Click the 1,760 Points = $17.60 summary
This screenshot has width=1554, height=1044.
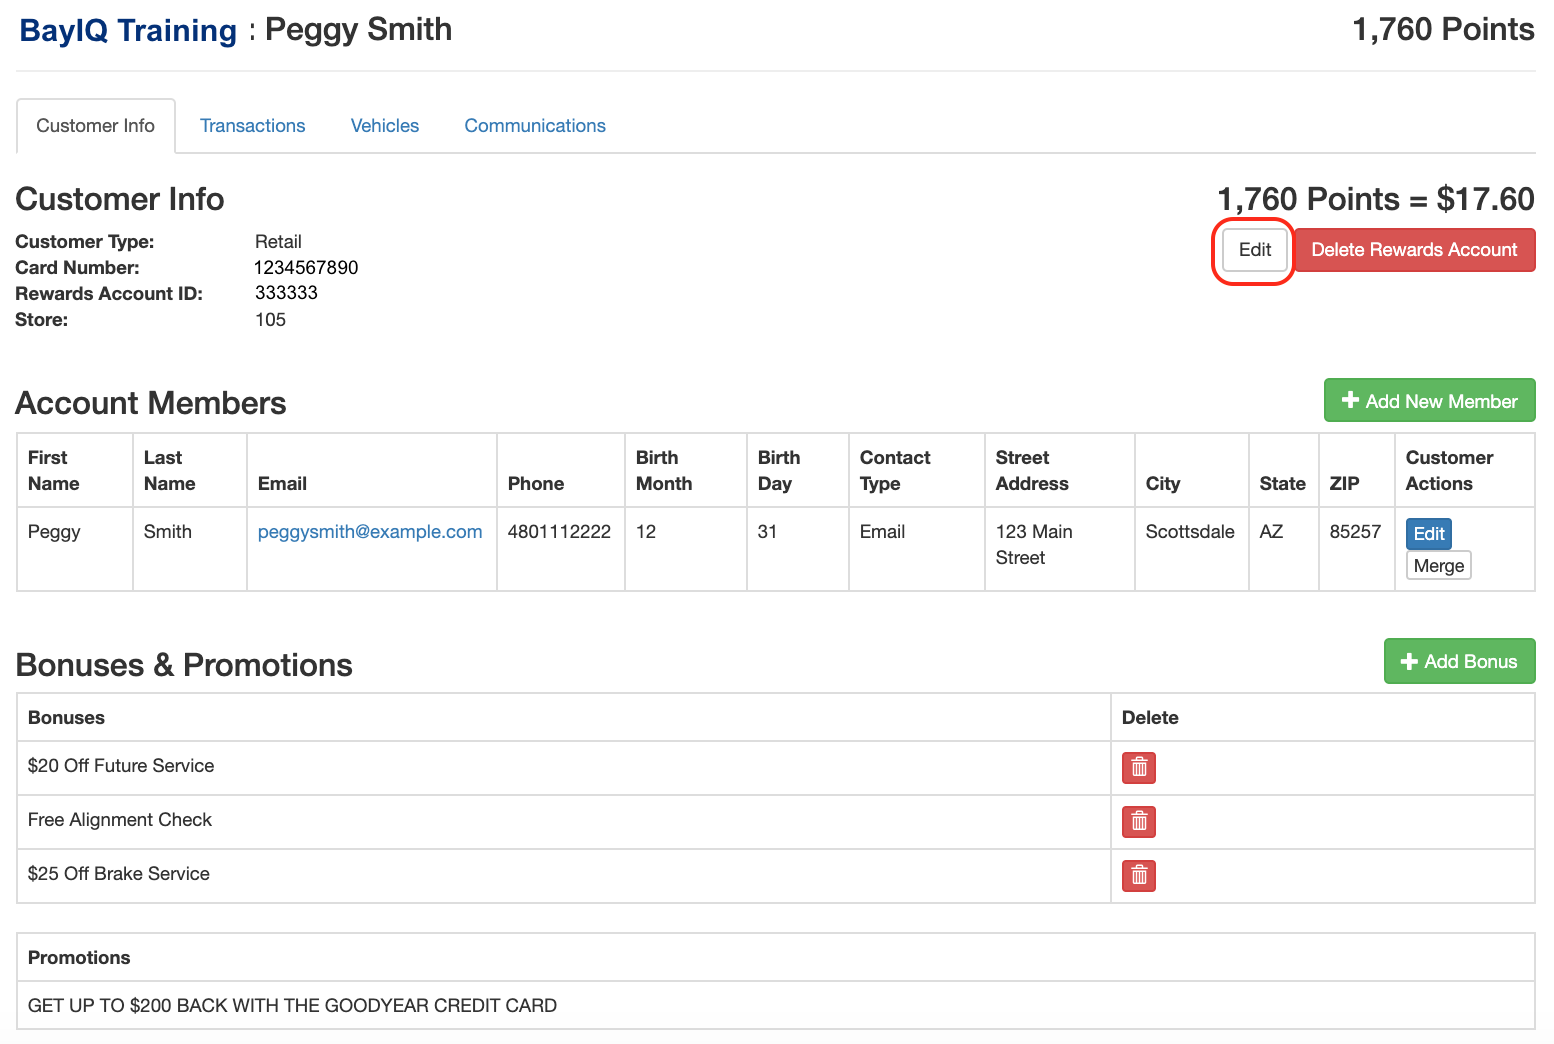coord(1376,199)
